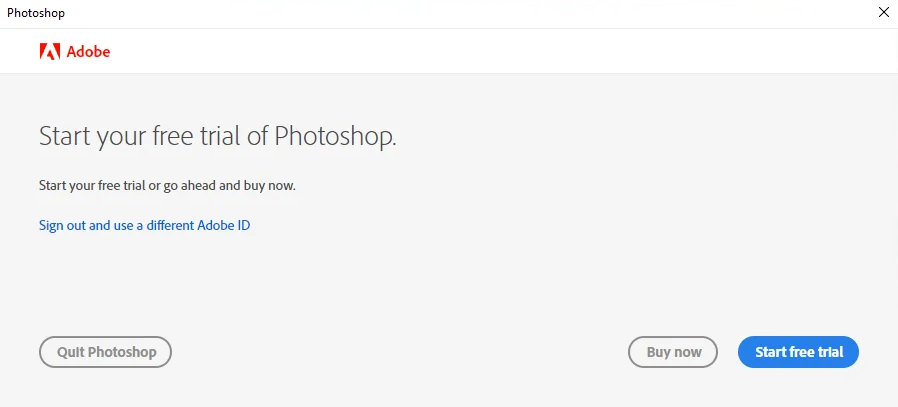Viewport: 898px width, 407px height.
Task: Exit via the Quit Photoshop button
Action: (105, 351)
